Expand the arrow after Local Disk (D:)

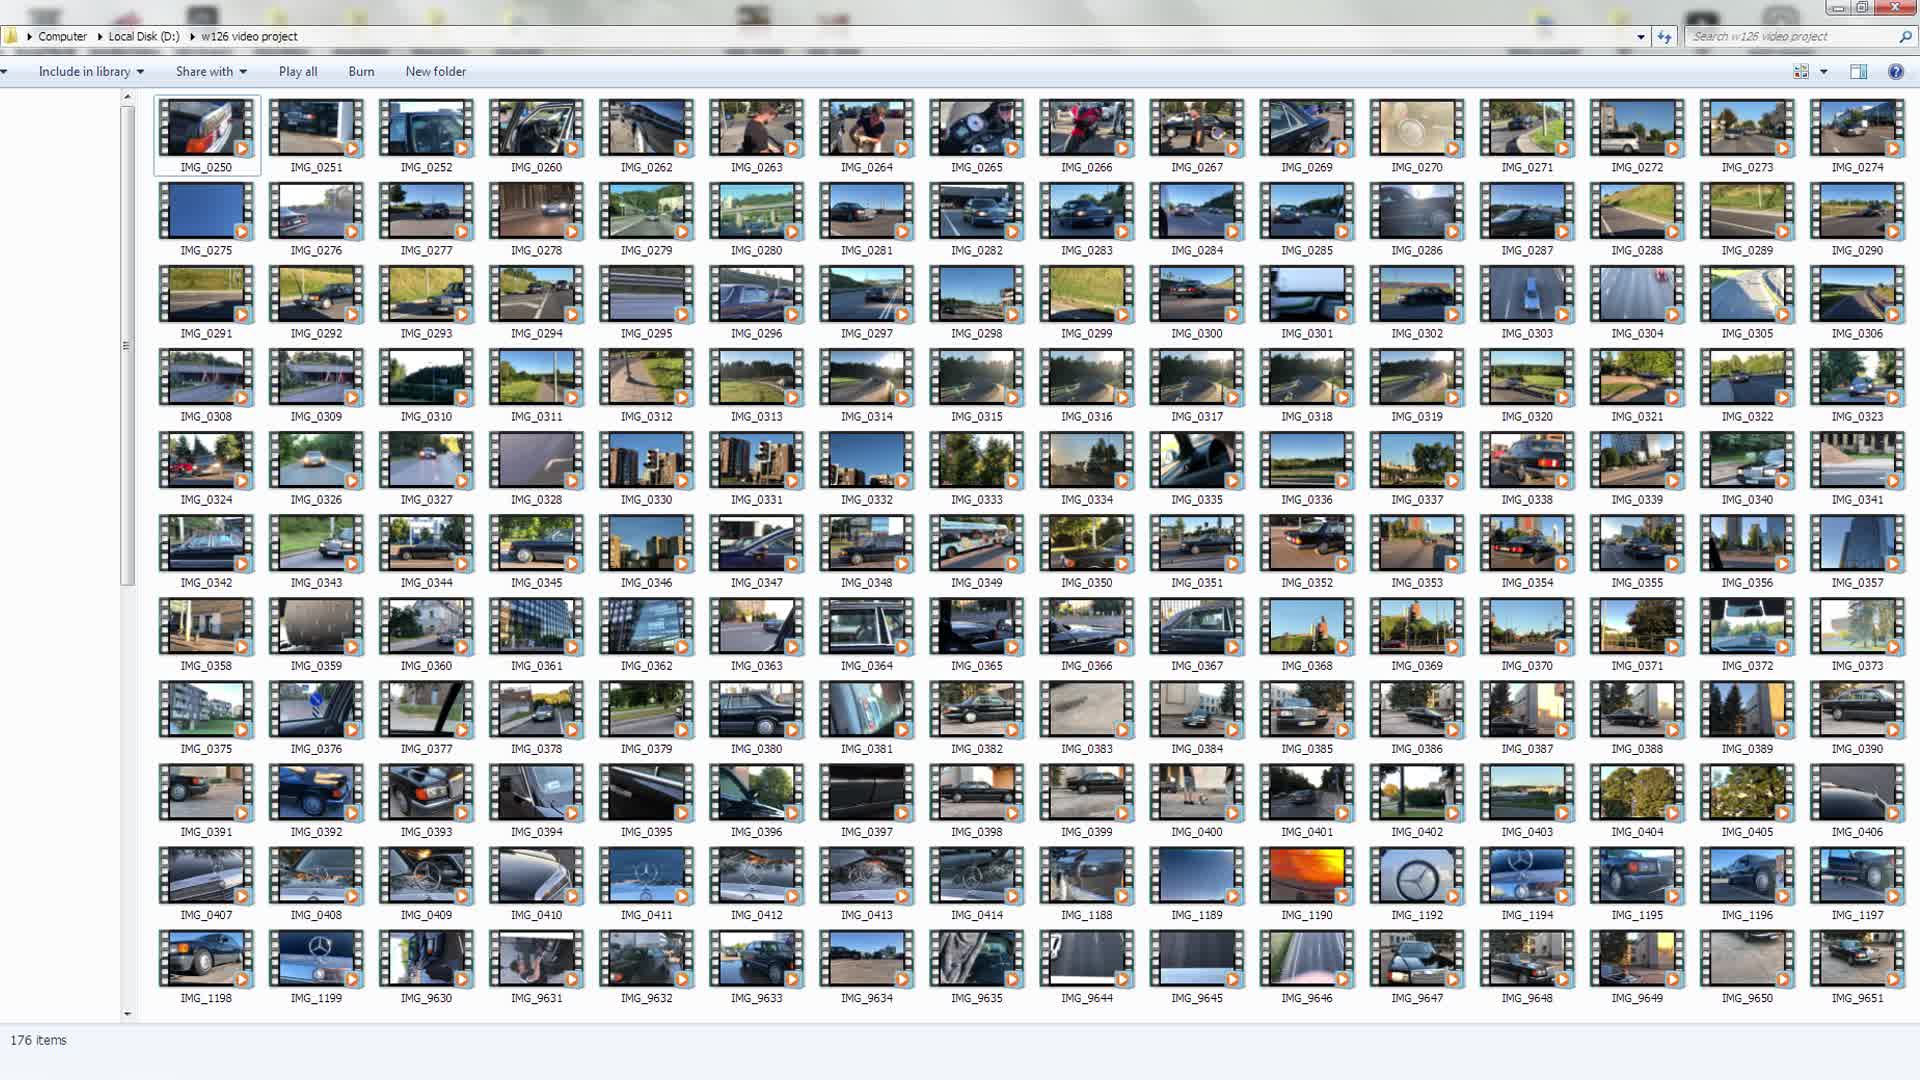point(191,36)
